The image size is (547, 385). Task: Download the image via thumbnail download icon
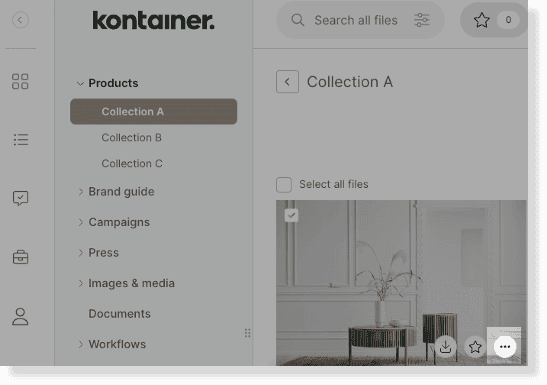pos(445,347)
